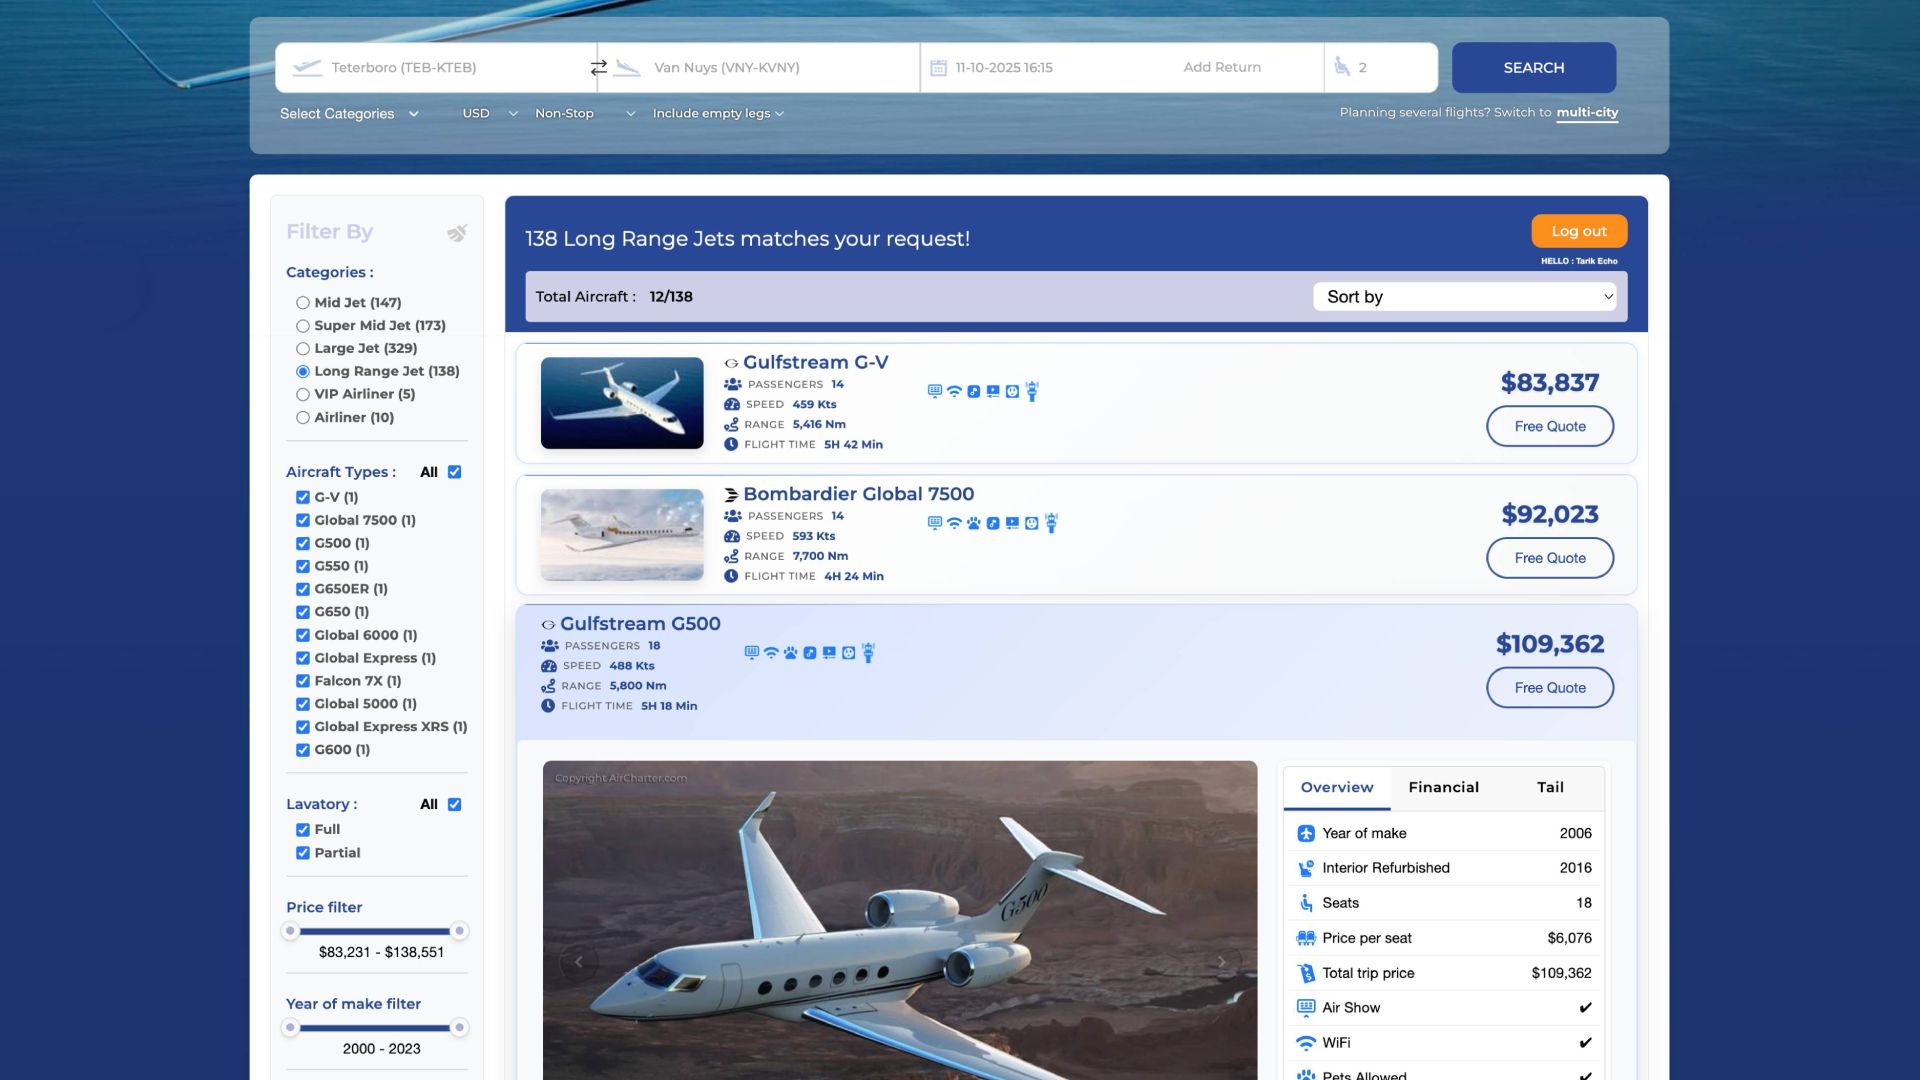1920x1080 pixels.
Task: Open the Include empty legs dropdown
Action: tap(718, 114)
